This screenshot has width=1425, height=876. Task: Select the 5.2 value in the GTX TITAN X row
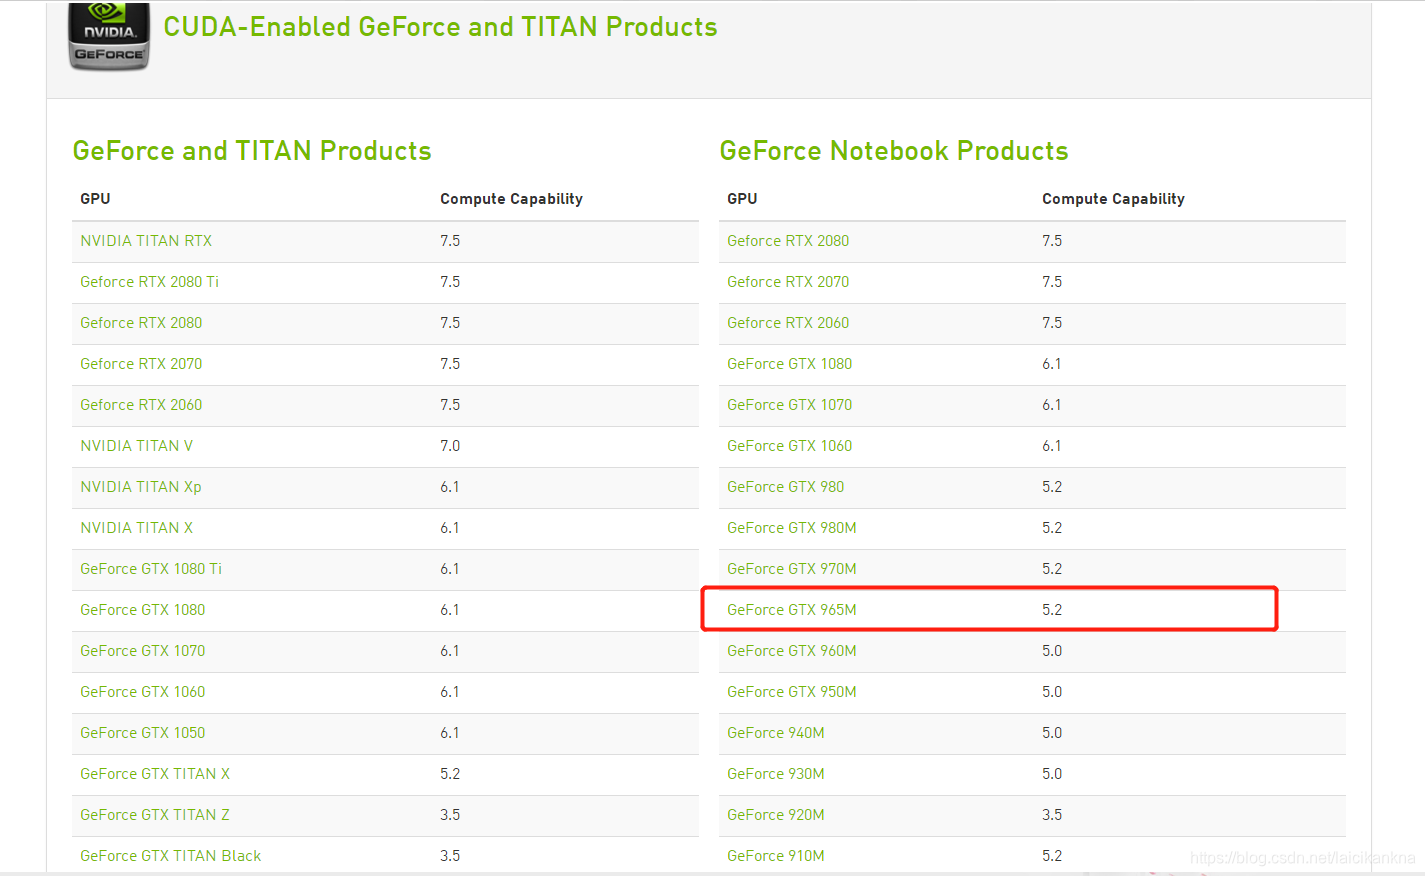450,774
